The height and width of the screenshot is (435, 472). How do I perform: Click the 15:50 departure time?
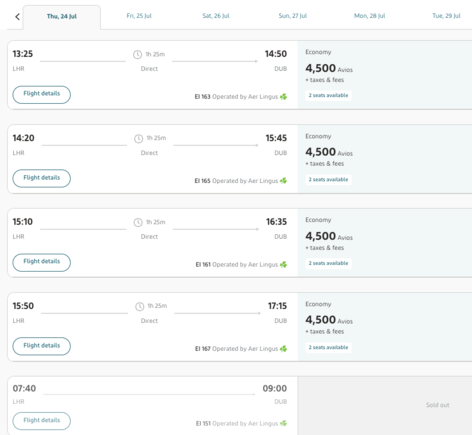coord(23,306)
